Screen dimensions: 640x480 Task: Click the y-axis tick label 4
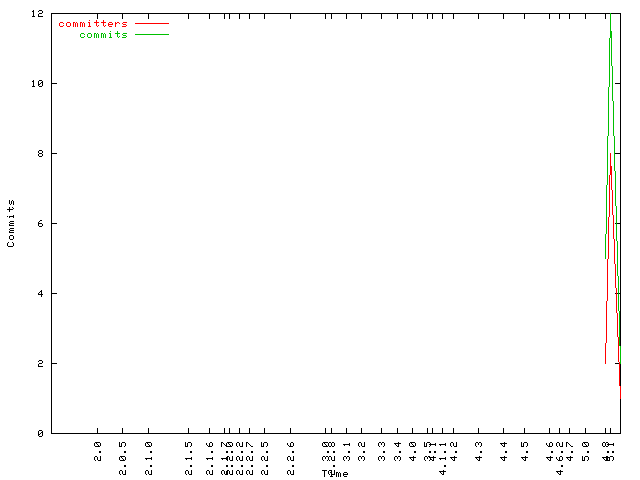coord(39,293)
